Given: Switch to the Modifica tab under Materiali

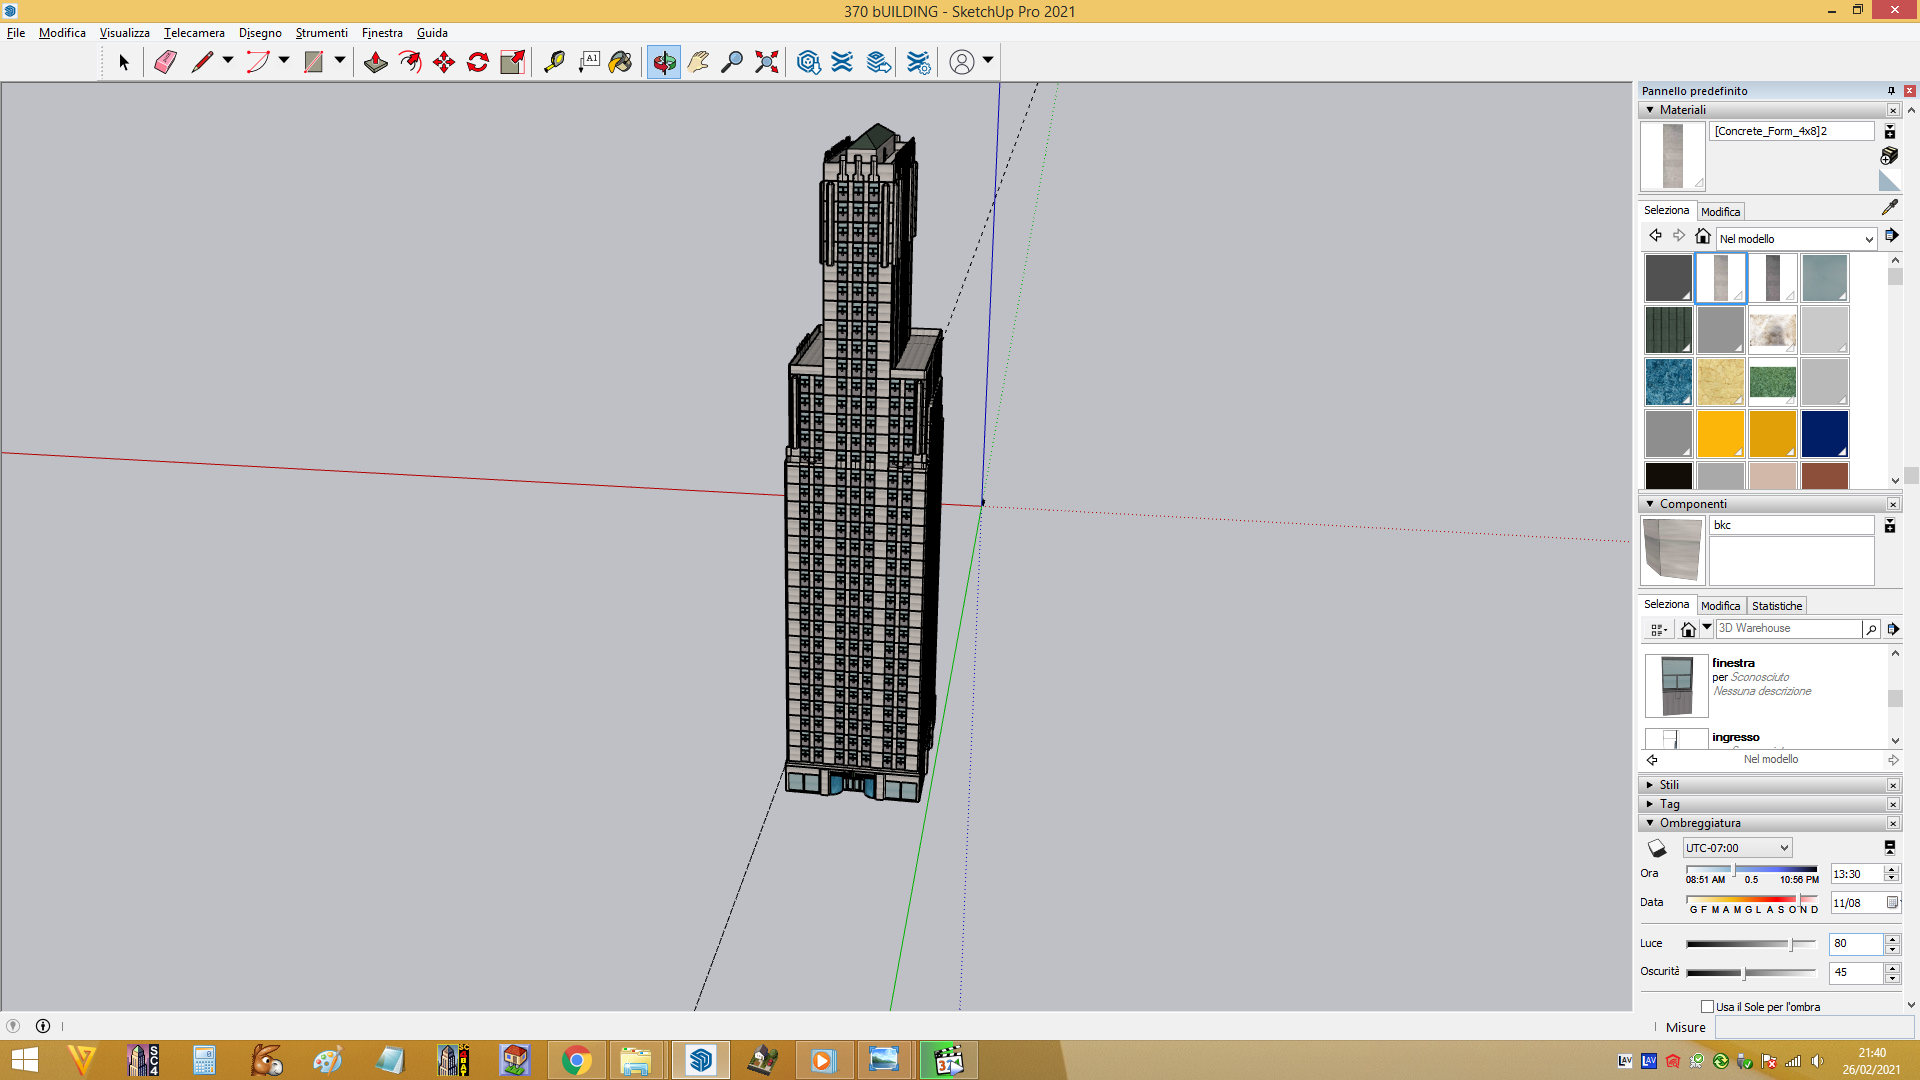Looking at the screenshot, I should tap(1720, 212).
